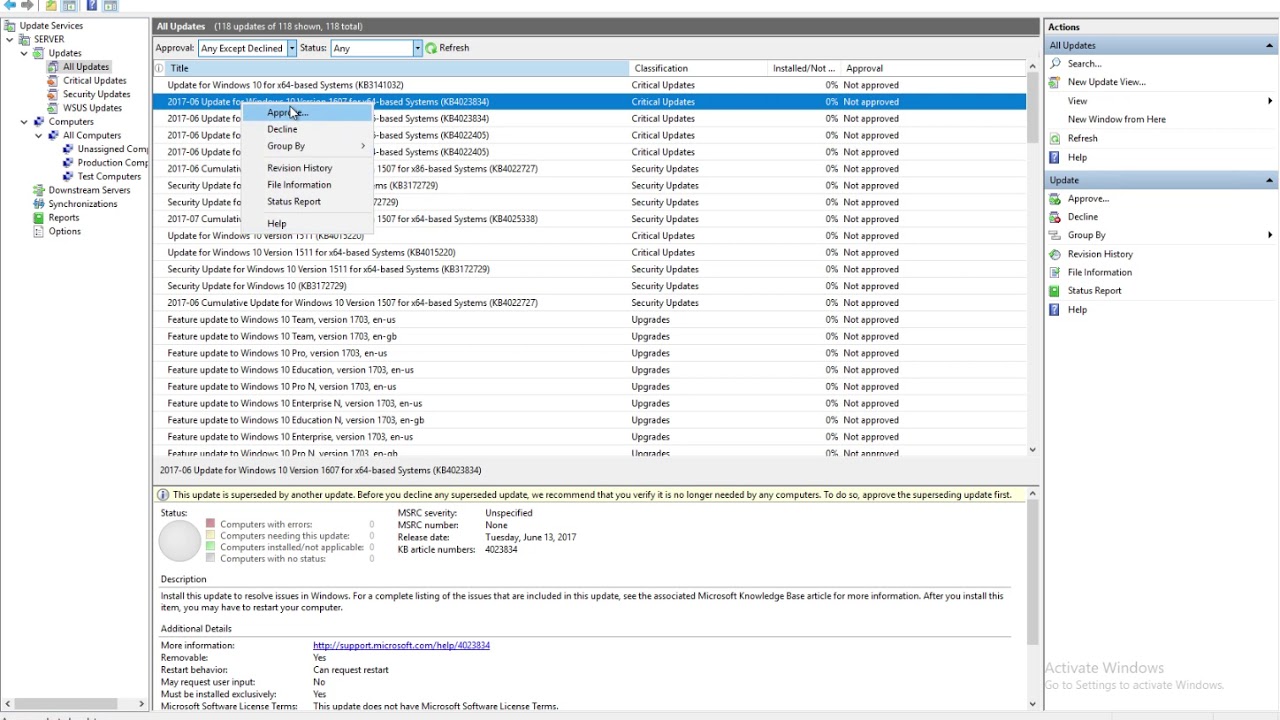
Task: Collapse the Update section in Actions pane
Action: [1270, 180]
